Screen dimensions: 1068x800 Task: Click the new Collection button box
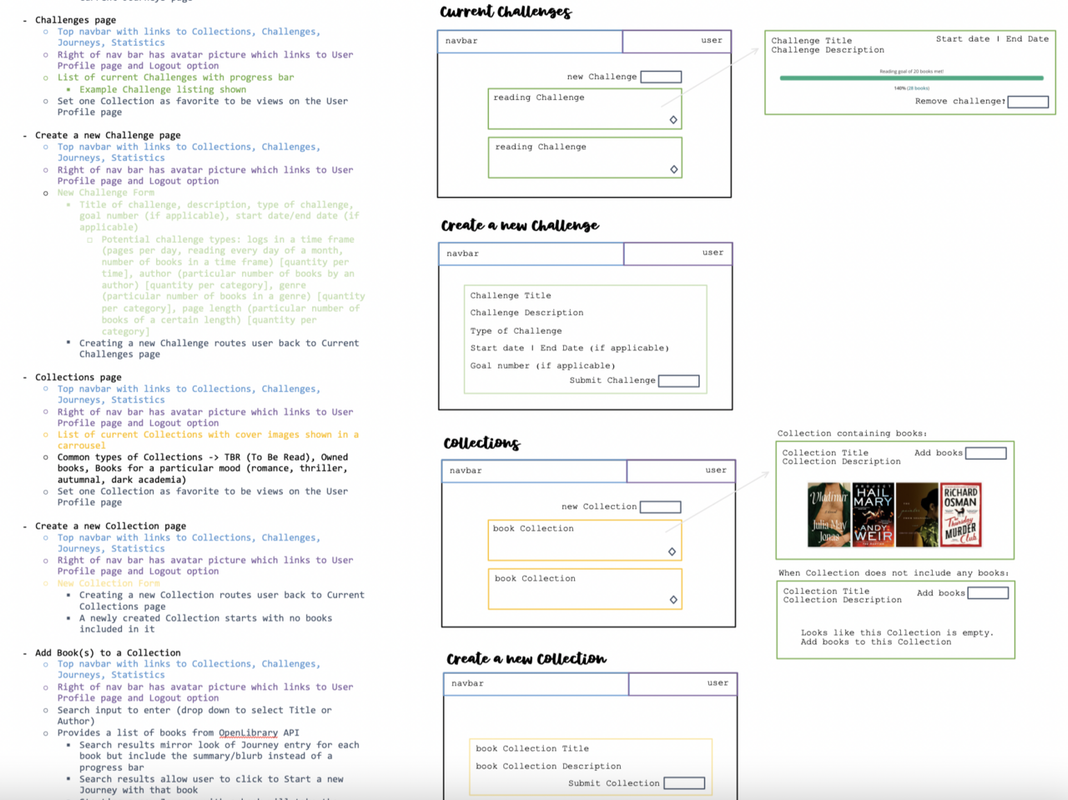[660, 507]
